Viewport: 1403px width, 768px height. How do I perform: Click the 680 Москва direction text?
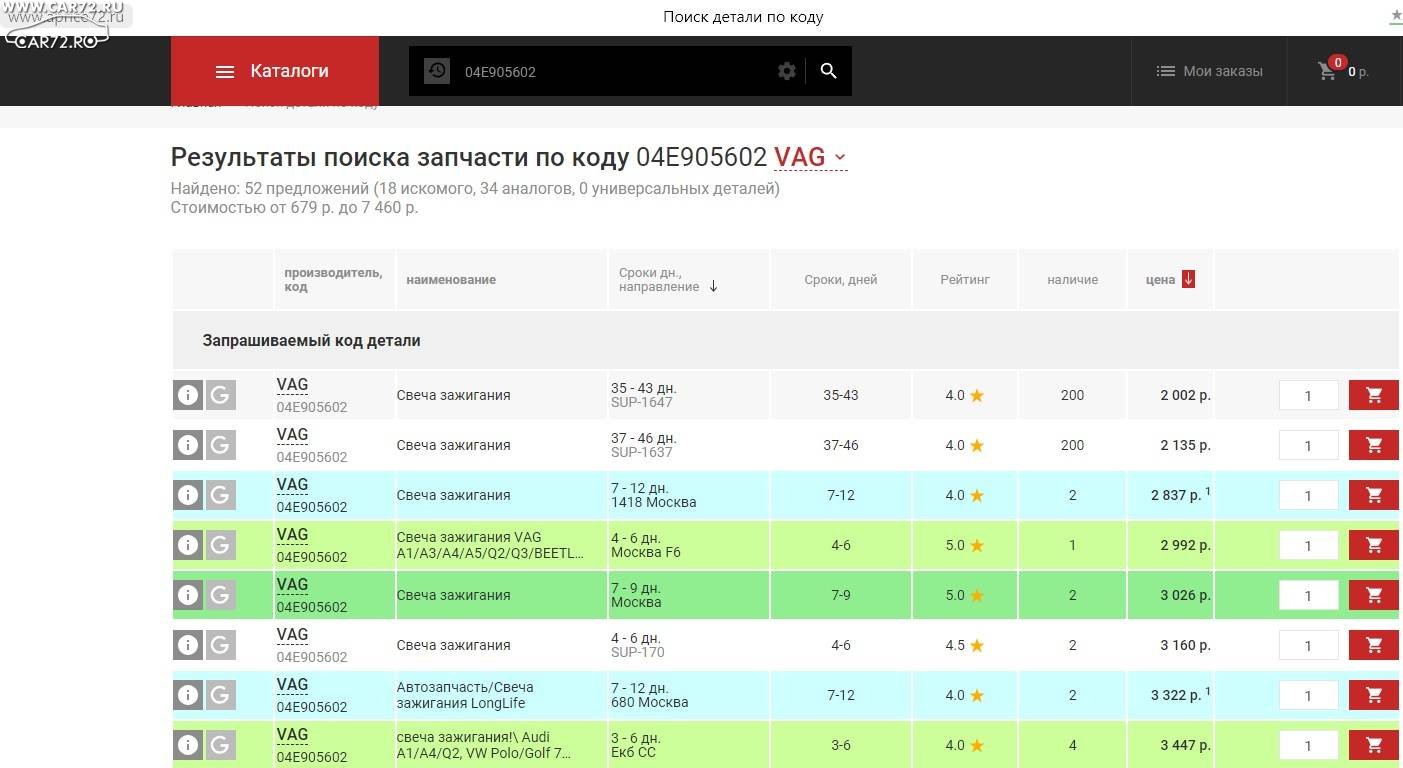[x=650, y=702]
